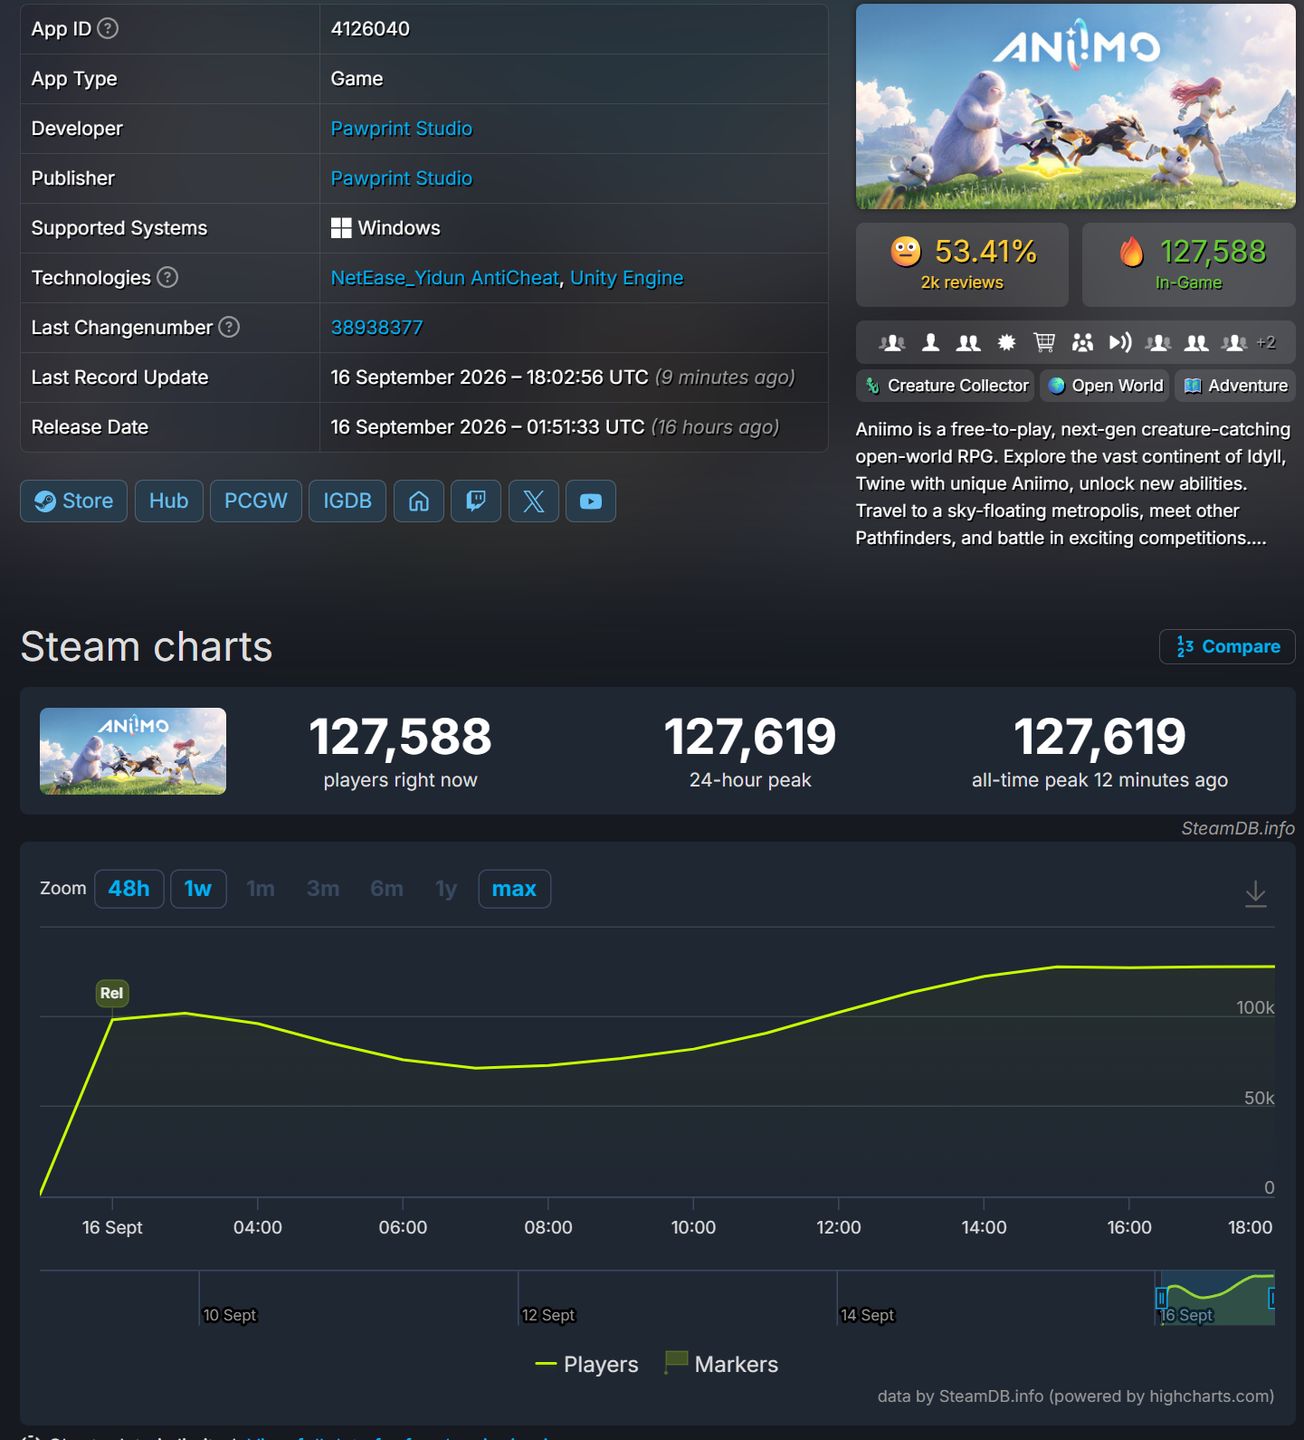Select the disabled 6m zoom option
This screenshot has width=1304, height=1440.
click(x=387, y=889)
